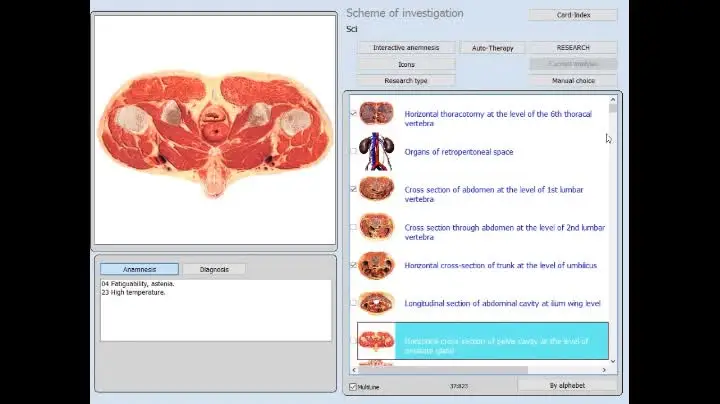720x404 pixels.
Task: Check the Organs of retroperitoneal space checkbox
Action: (x=353, y=151)
